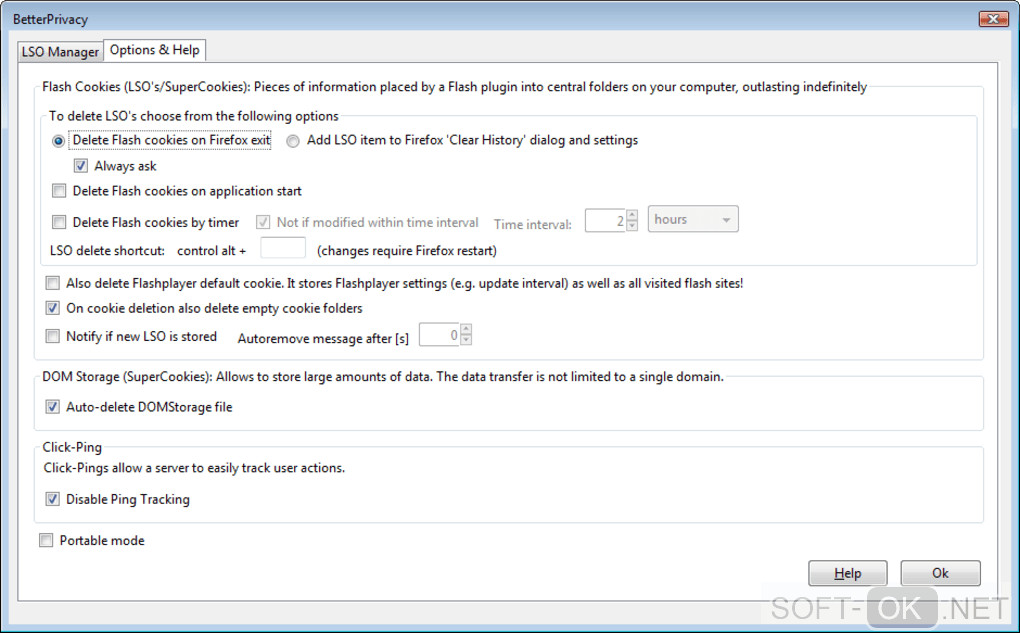Screen dimensions: 1020x633
Task: Toggle Not if modified within time interval
Action: (263, 222)
